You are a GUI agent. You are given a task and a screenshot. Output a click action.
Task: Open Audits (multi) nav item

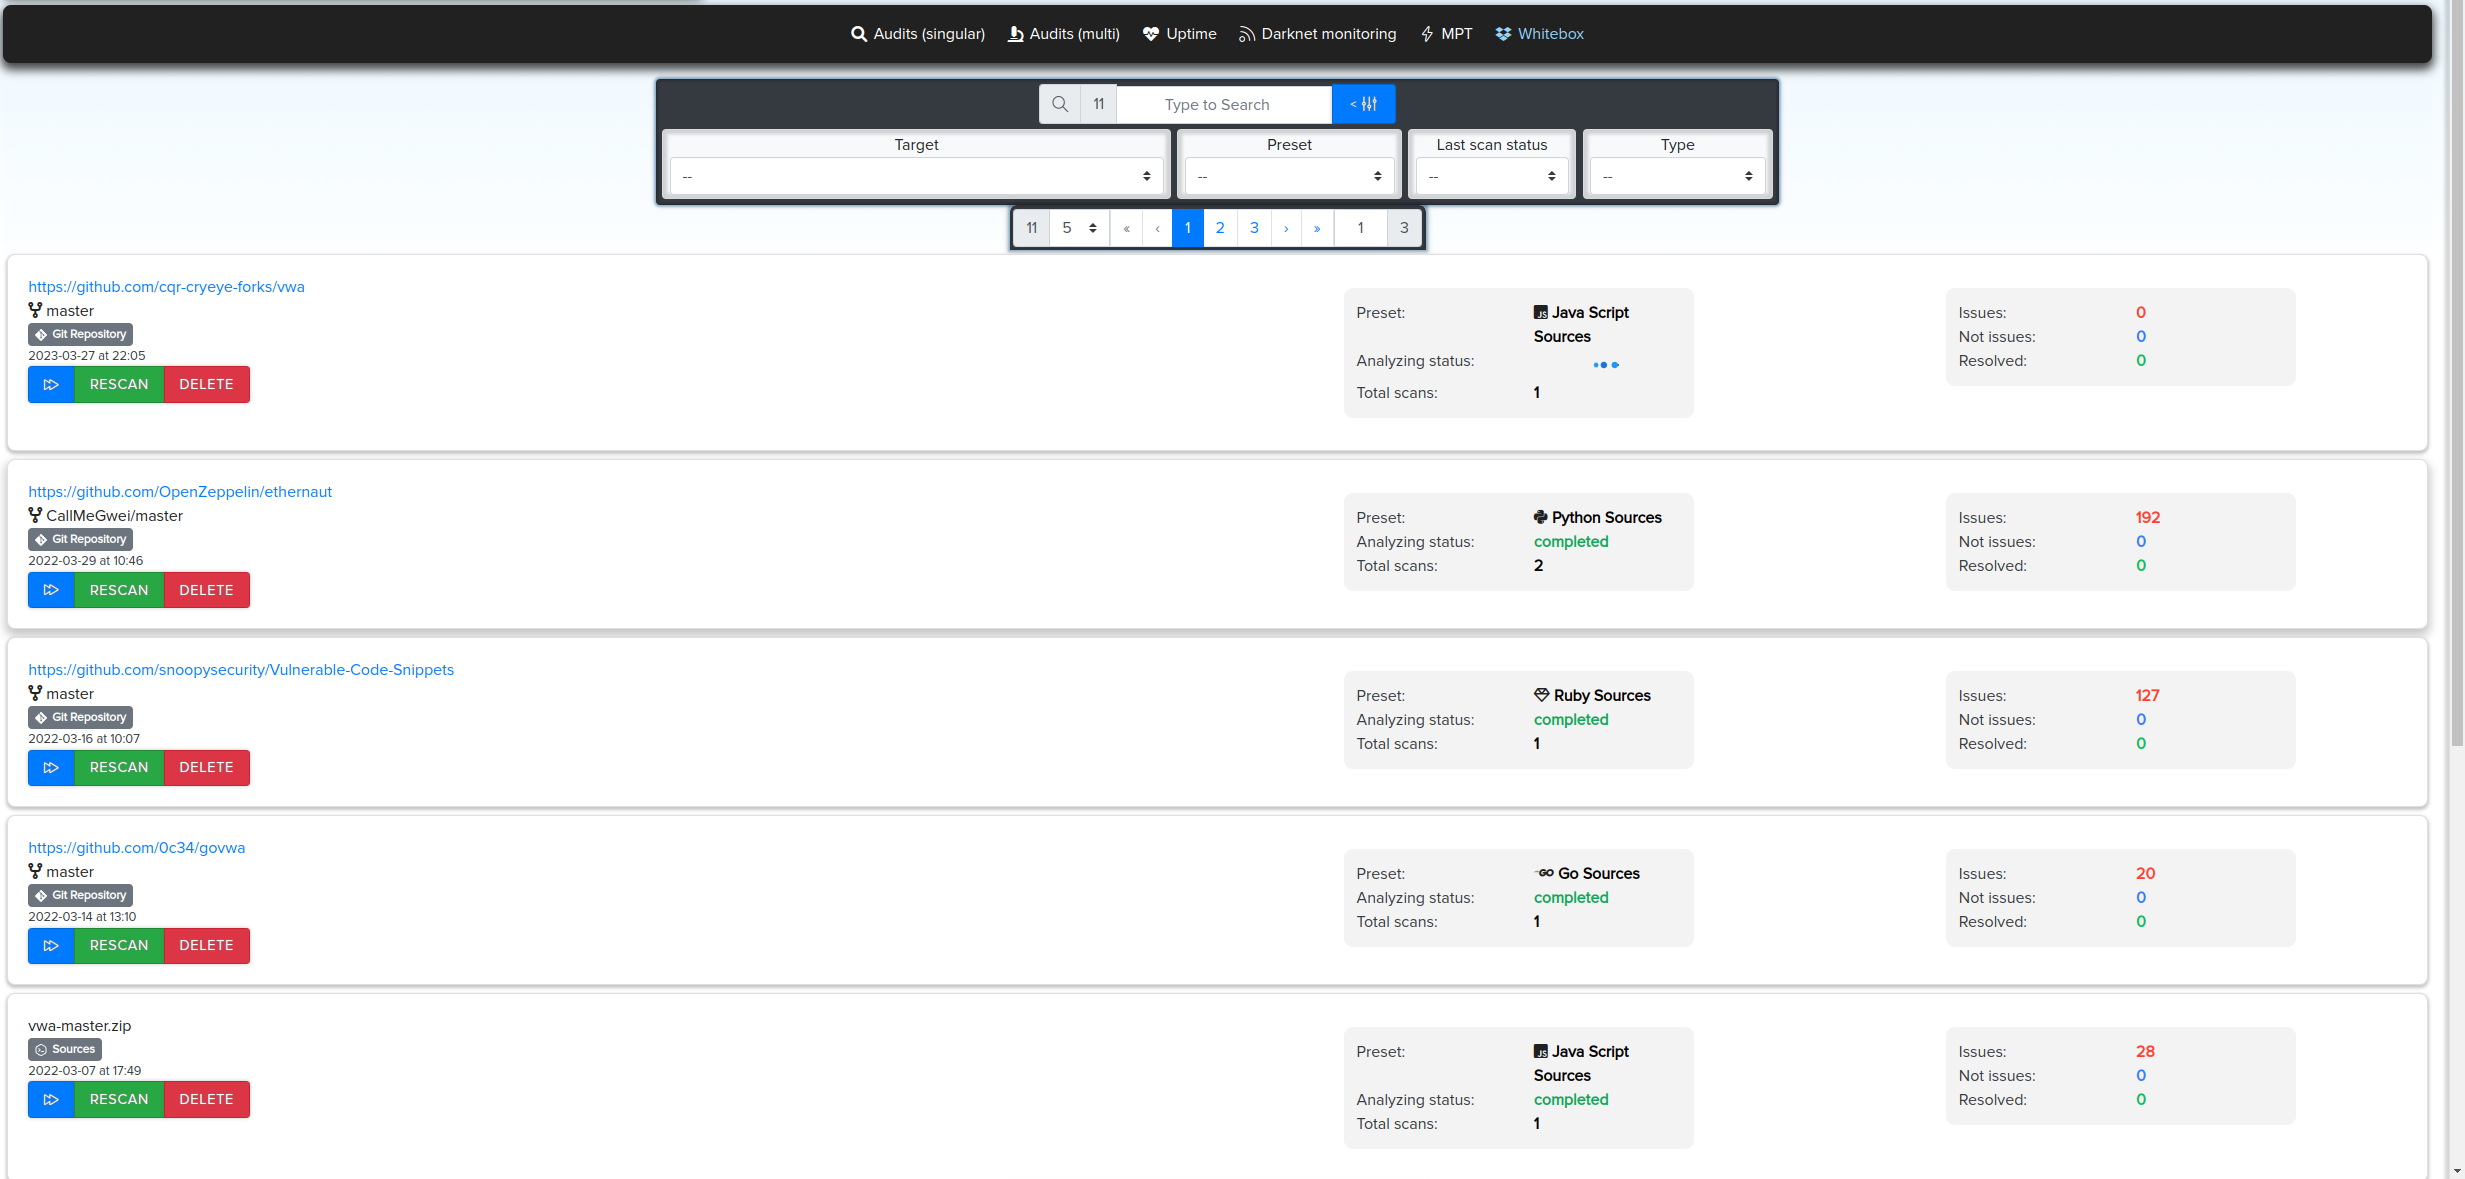(x=1063, y=34)
